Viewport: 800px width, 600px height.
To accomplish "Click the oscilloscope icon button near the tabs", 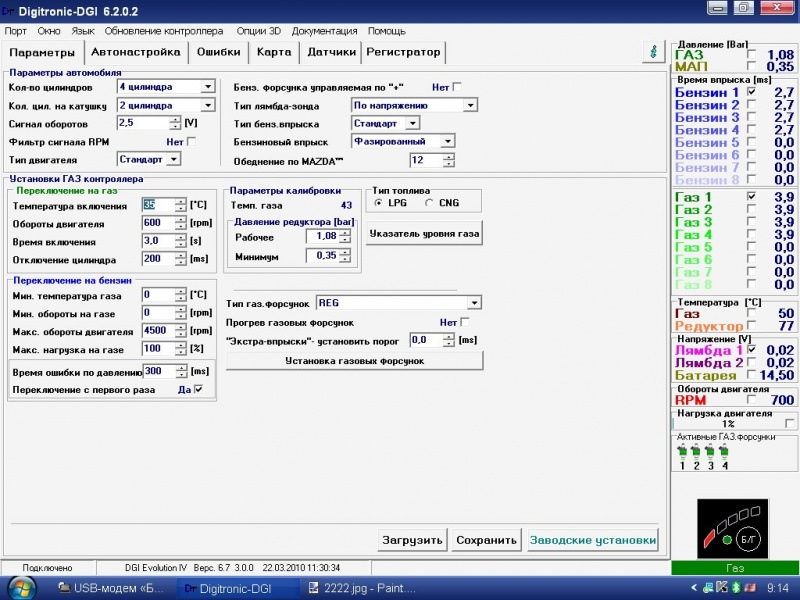I will click(x=654, y=51).
